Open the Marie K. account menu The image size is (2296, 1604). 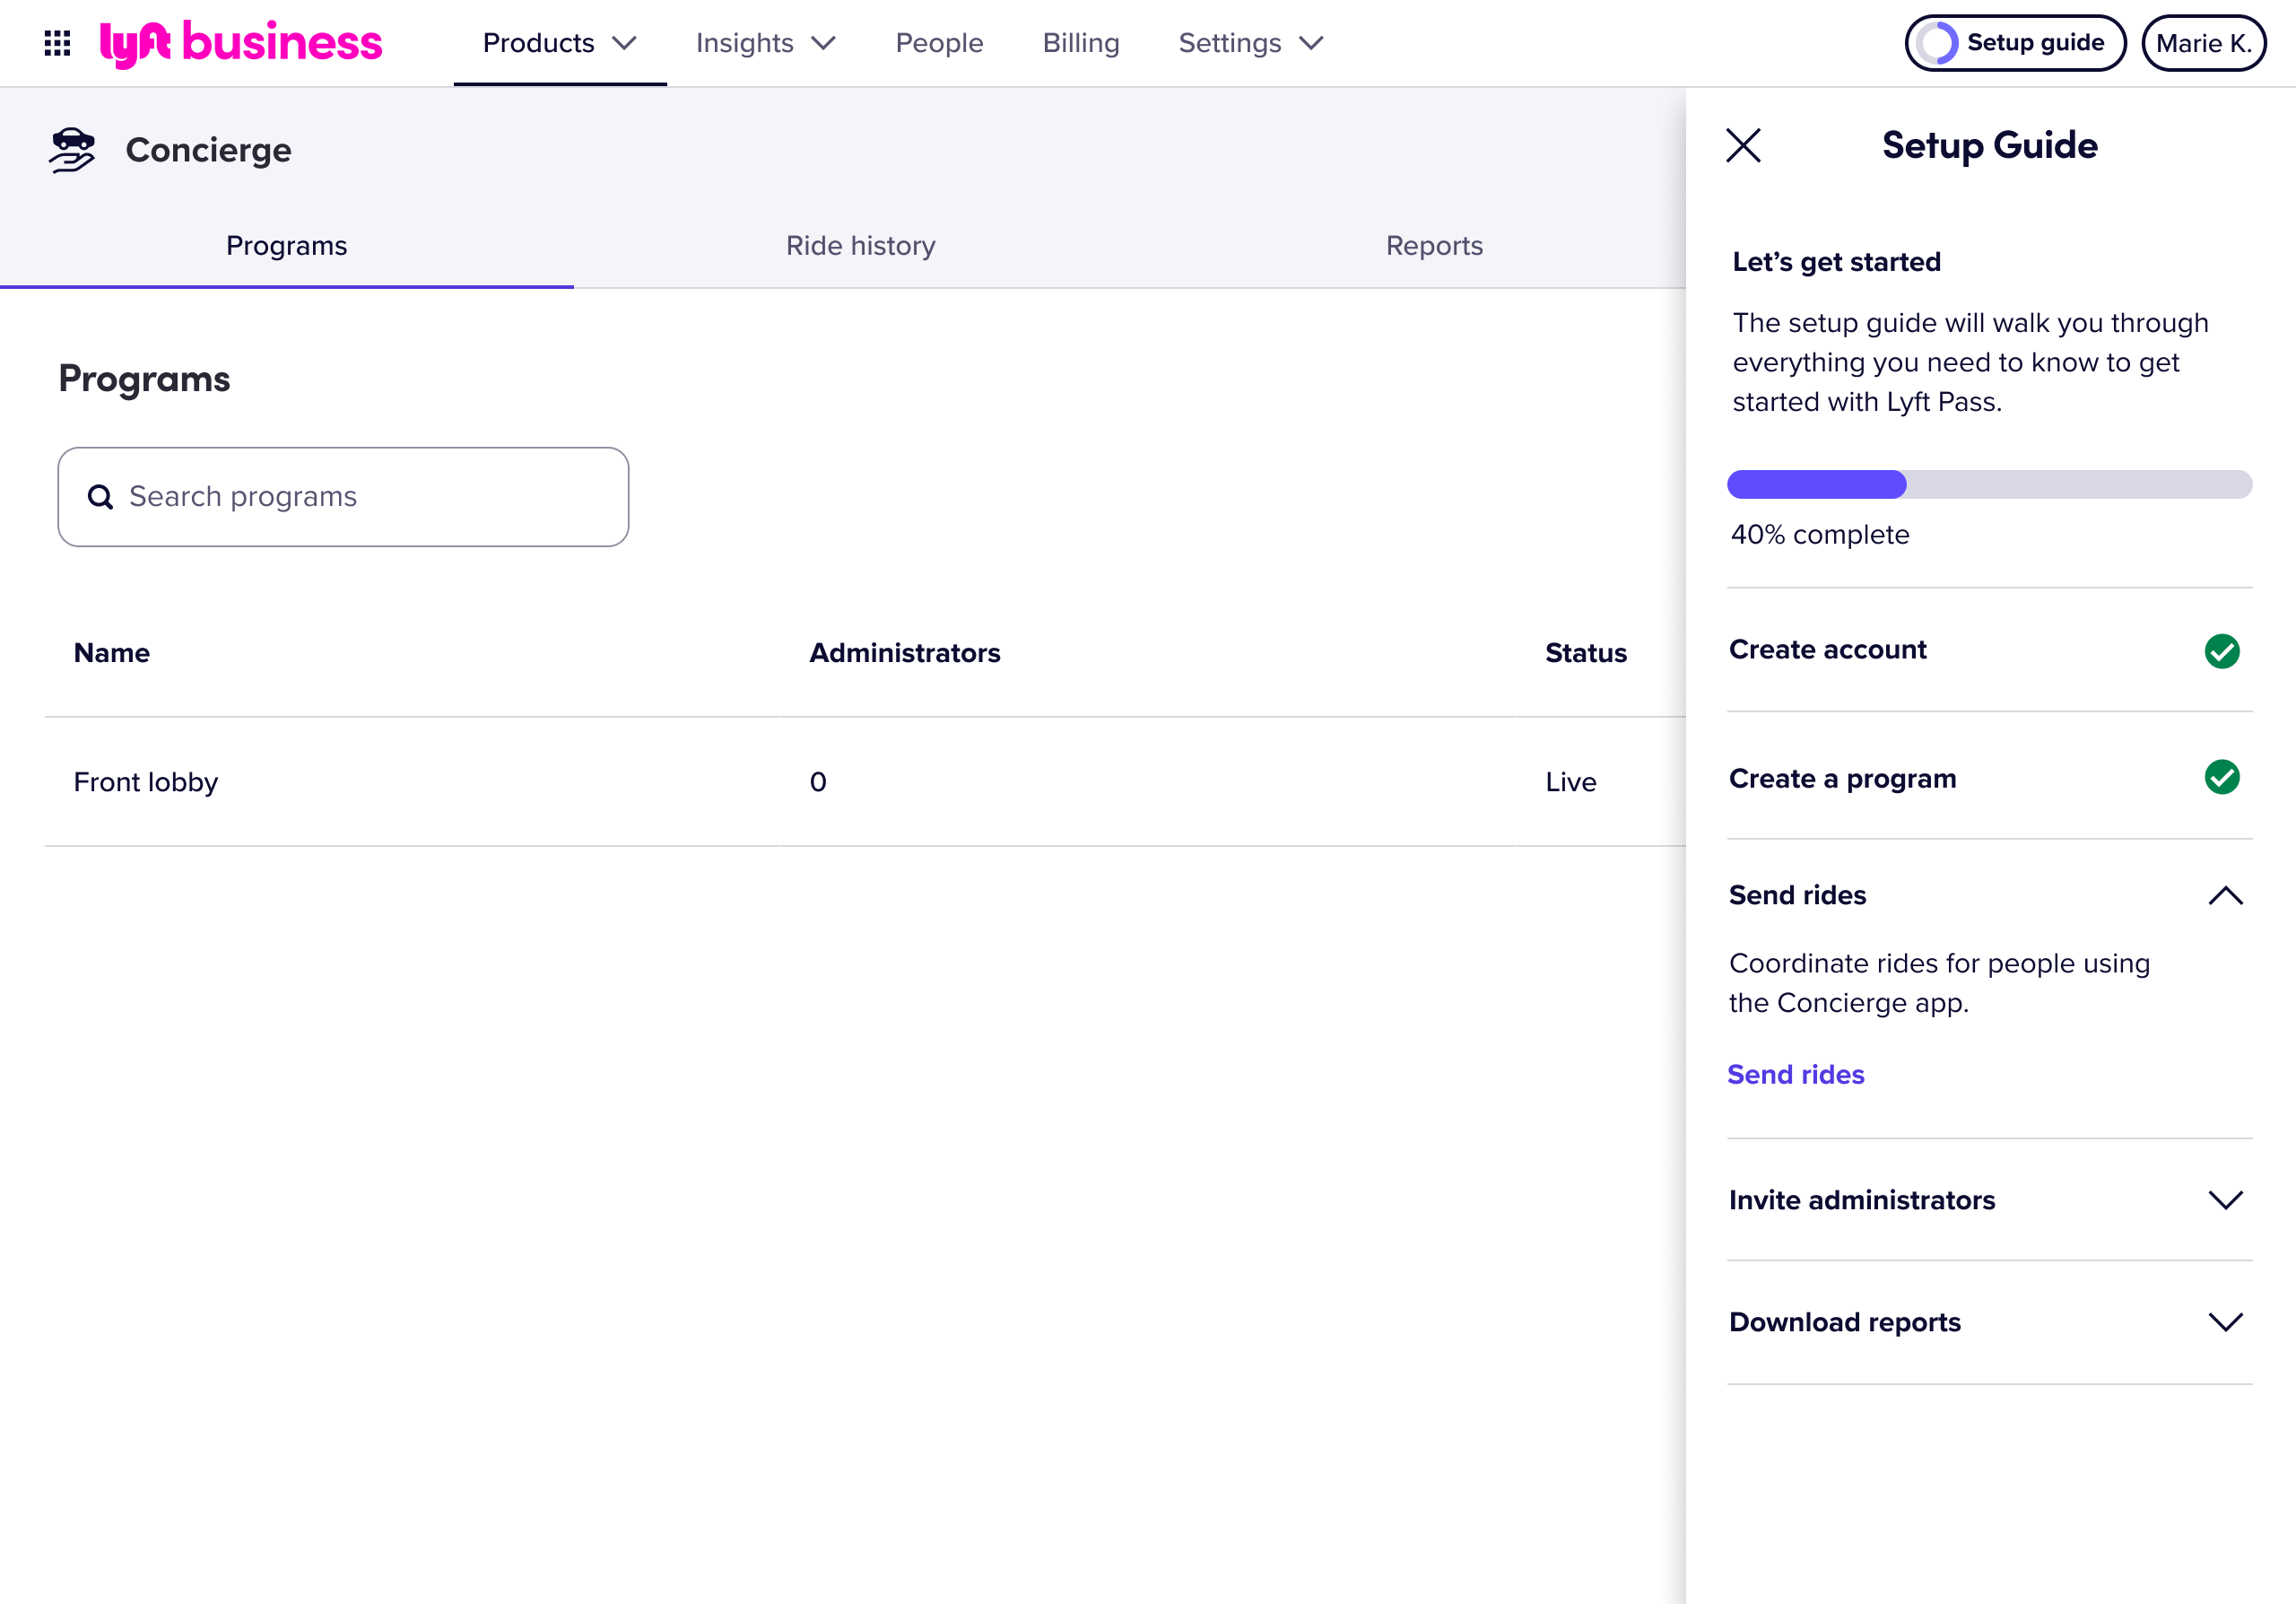2204,43
